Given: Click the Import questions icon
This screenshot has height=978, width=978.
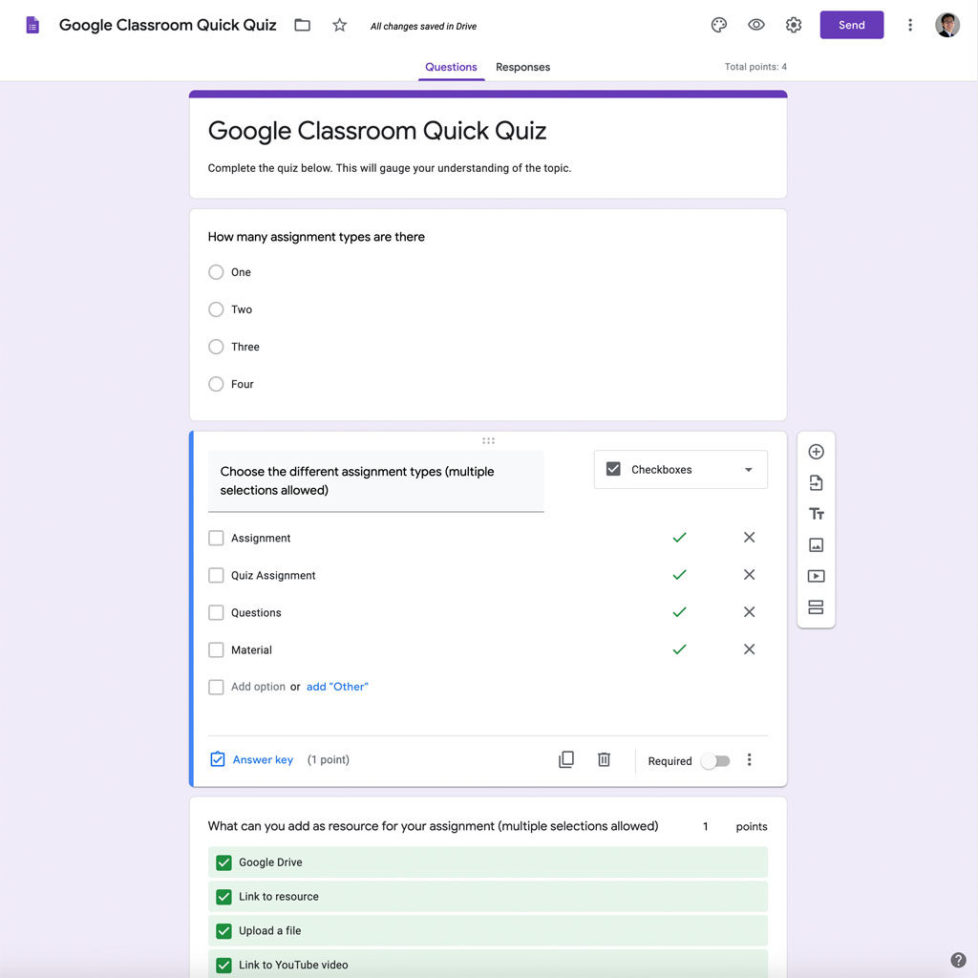Looking at the screenshot, I should pyautogui.click(x=816, y=483).
